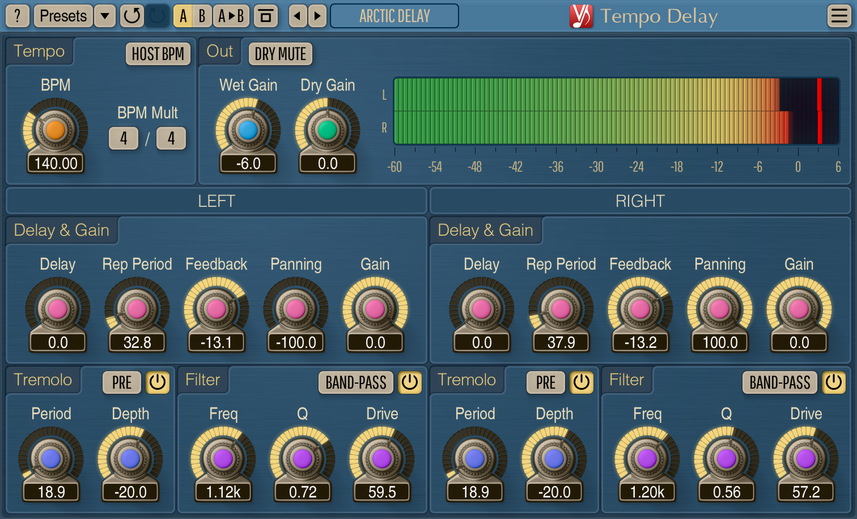Switch to state B slot
The width and height of the screenshot is (857, 519).
click(x=202, y=16)
